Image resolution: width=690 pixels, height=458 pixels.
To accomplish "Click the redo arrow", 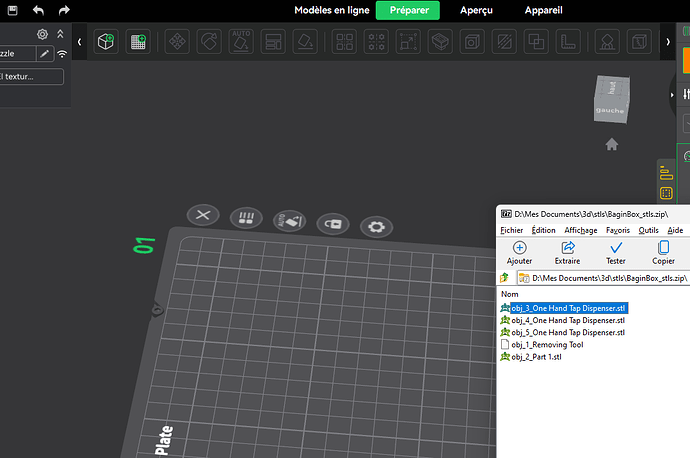I will [64, 10].
